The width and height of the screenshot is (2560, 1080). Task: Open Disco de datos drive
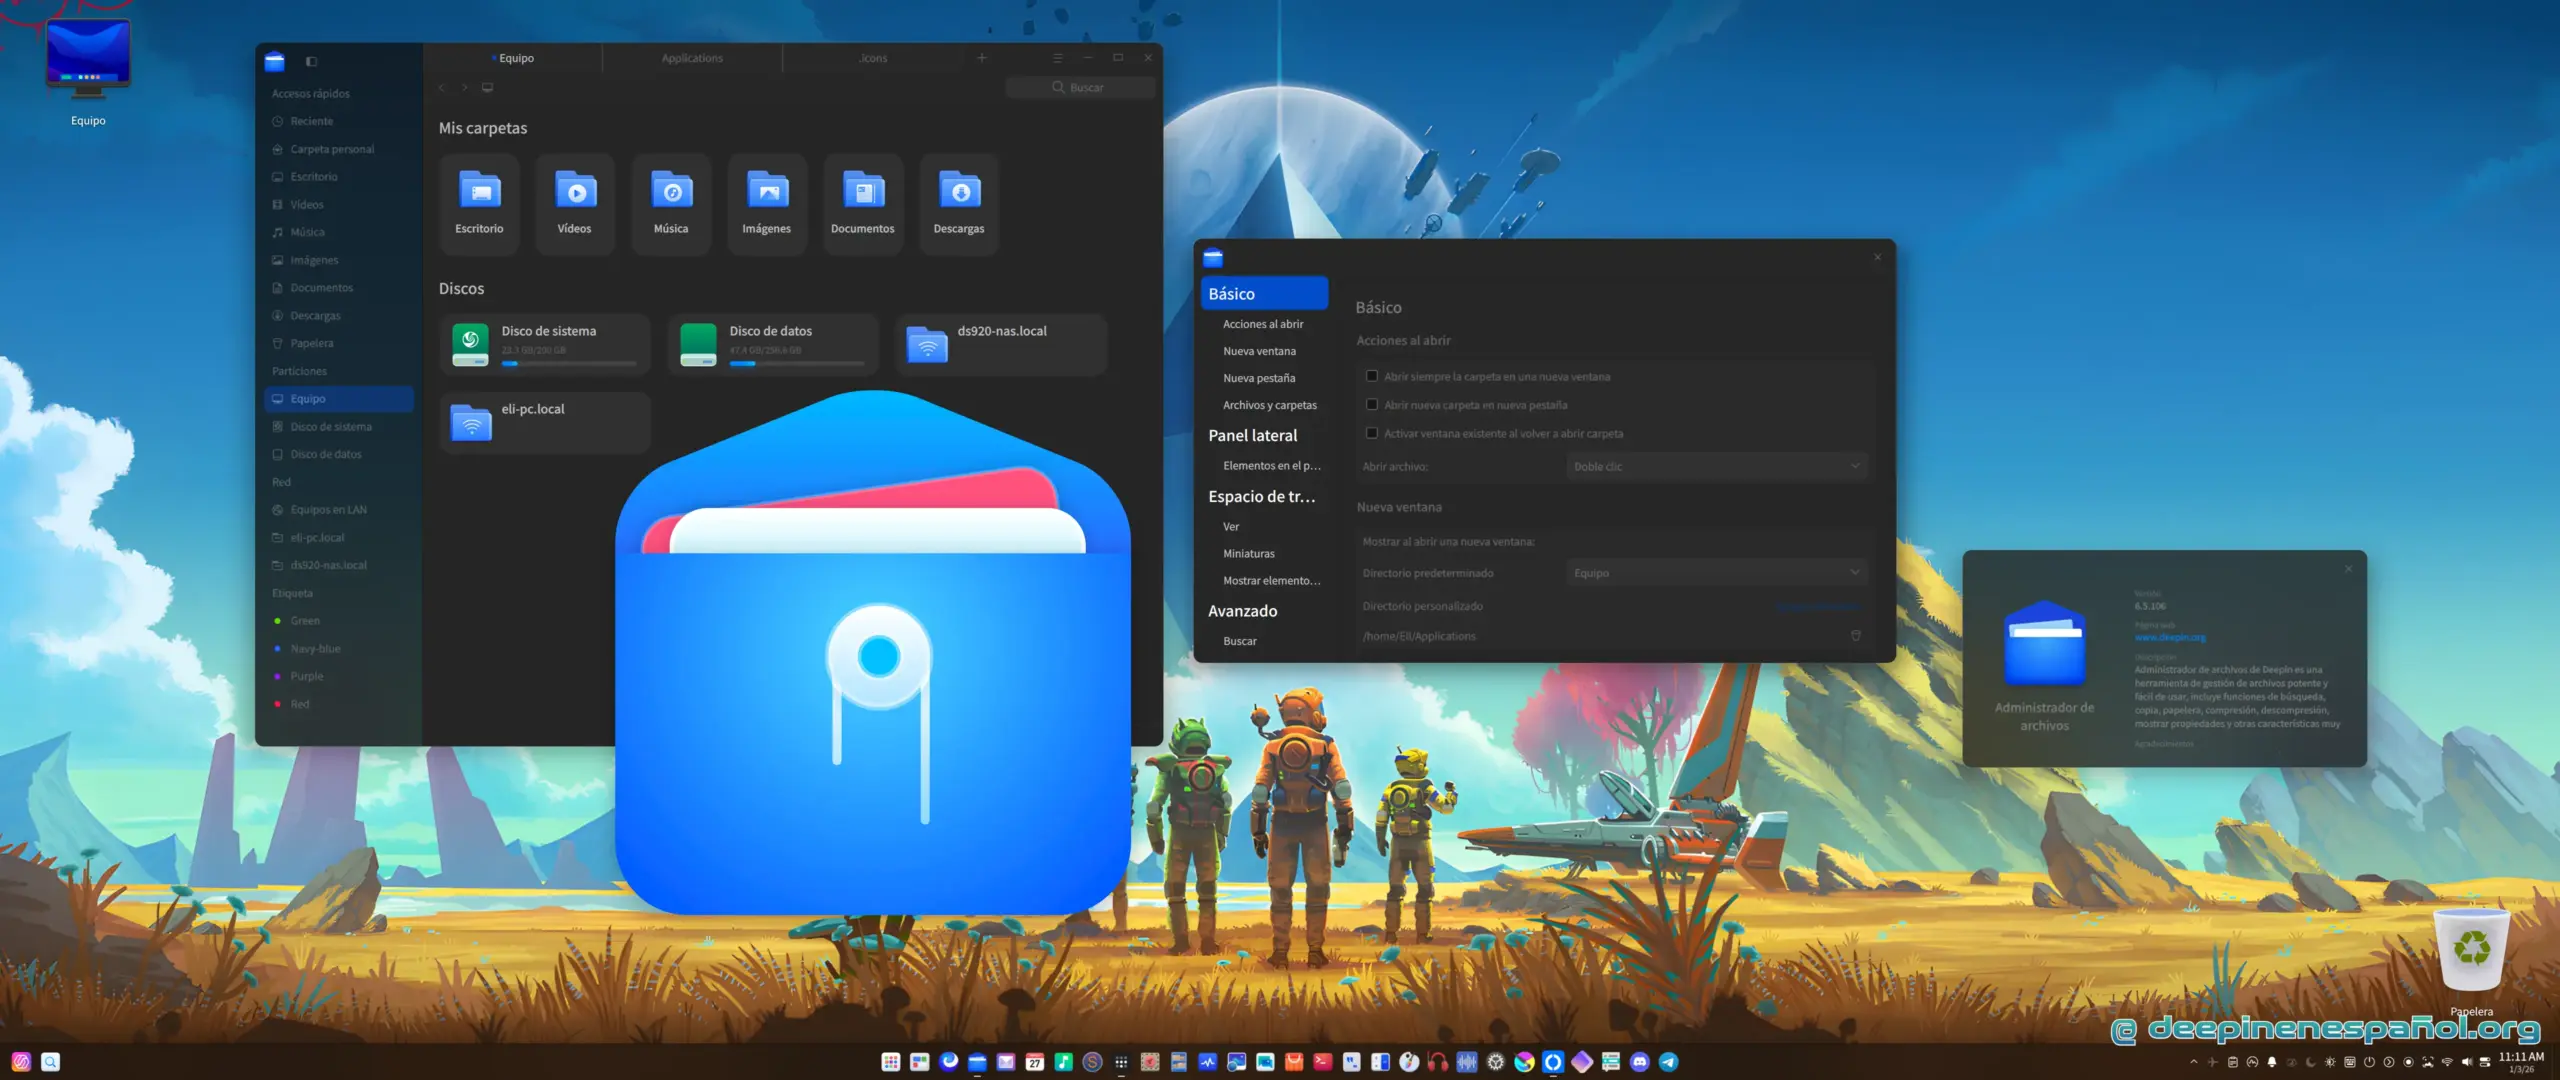(x=774, y=345)
